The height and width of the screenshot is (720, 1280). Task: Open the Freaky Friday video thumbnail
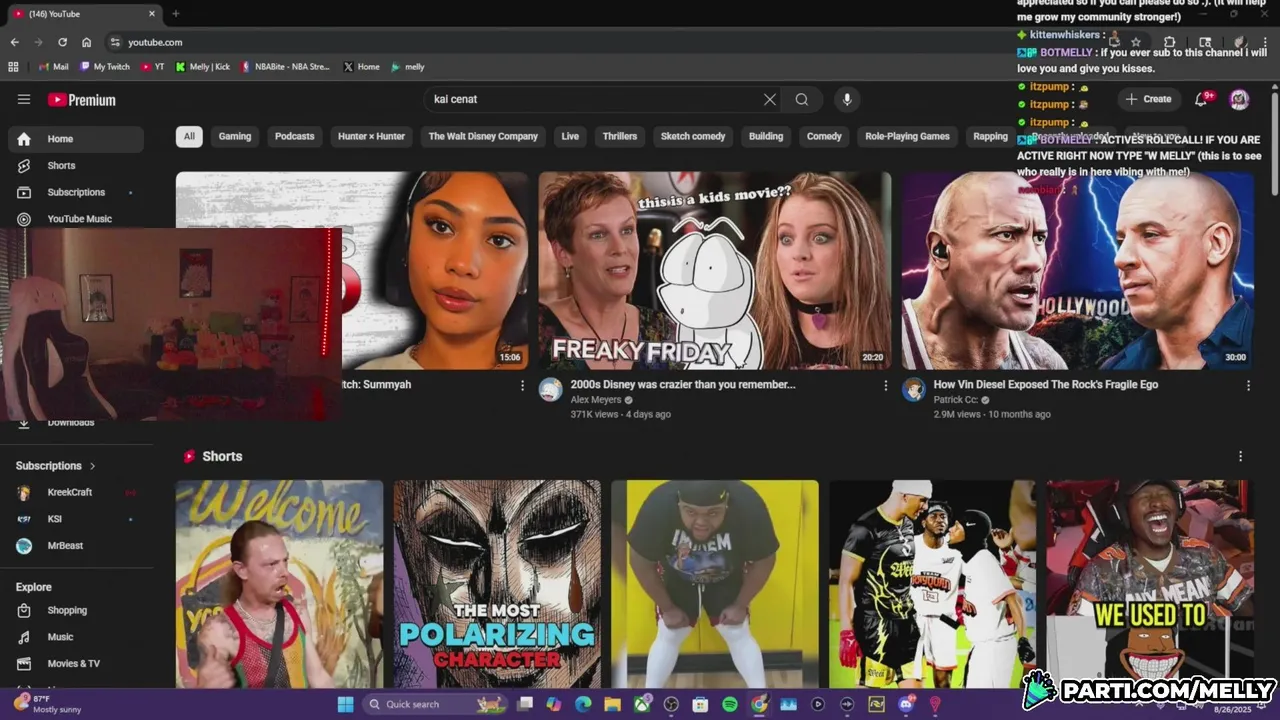click(715, 271)
